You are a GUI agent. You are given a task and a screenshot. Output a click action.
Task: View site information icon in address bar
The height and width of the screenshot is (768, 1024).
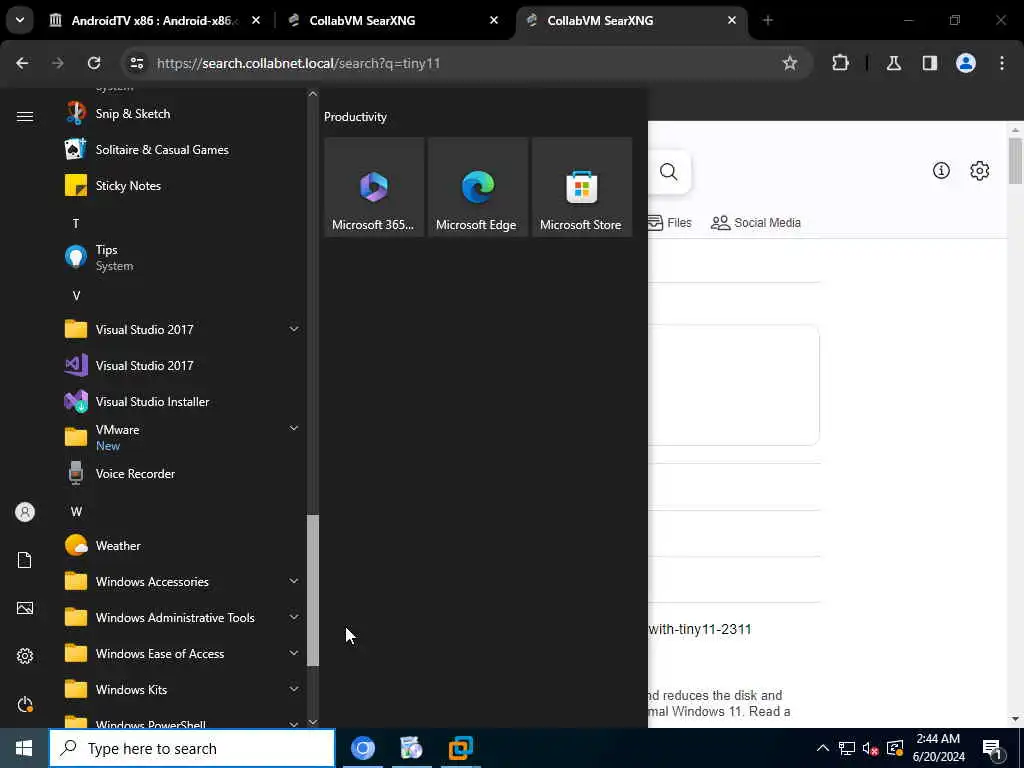pos(136,63)
